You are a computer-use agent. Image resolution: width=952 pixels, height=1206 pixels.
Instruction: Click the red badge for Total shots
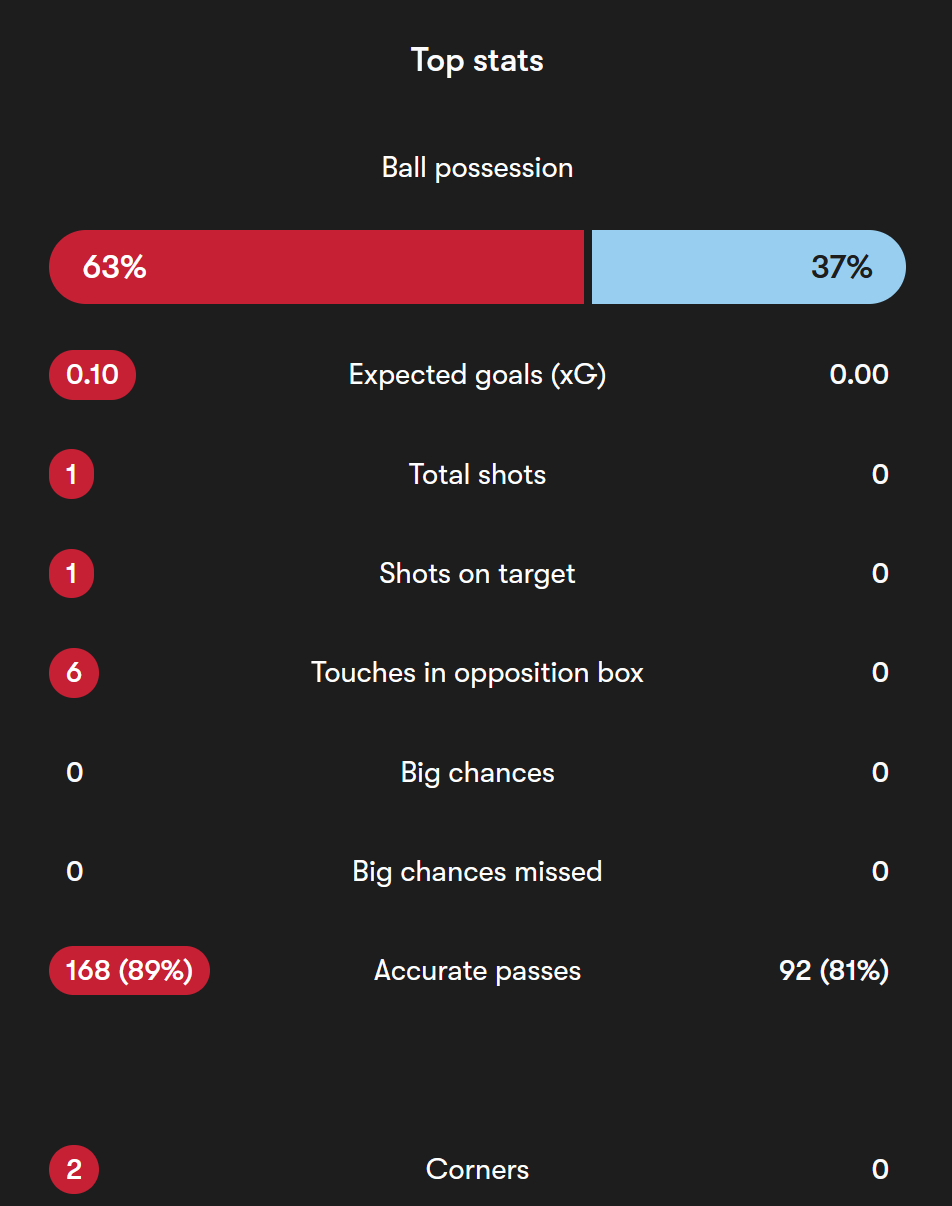tap(71, 474)
